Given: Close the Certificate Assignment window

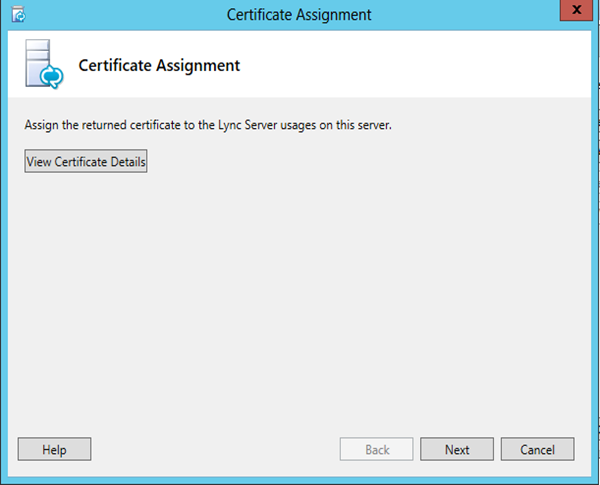Looking at the screenshot, I should click(576, 10).
